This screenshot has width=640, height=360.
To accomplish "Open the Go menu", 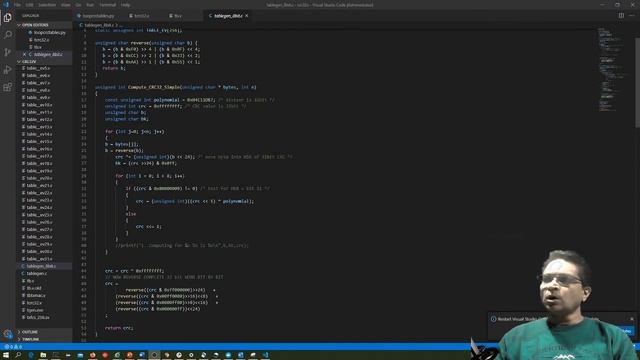I will (78, 5).
